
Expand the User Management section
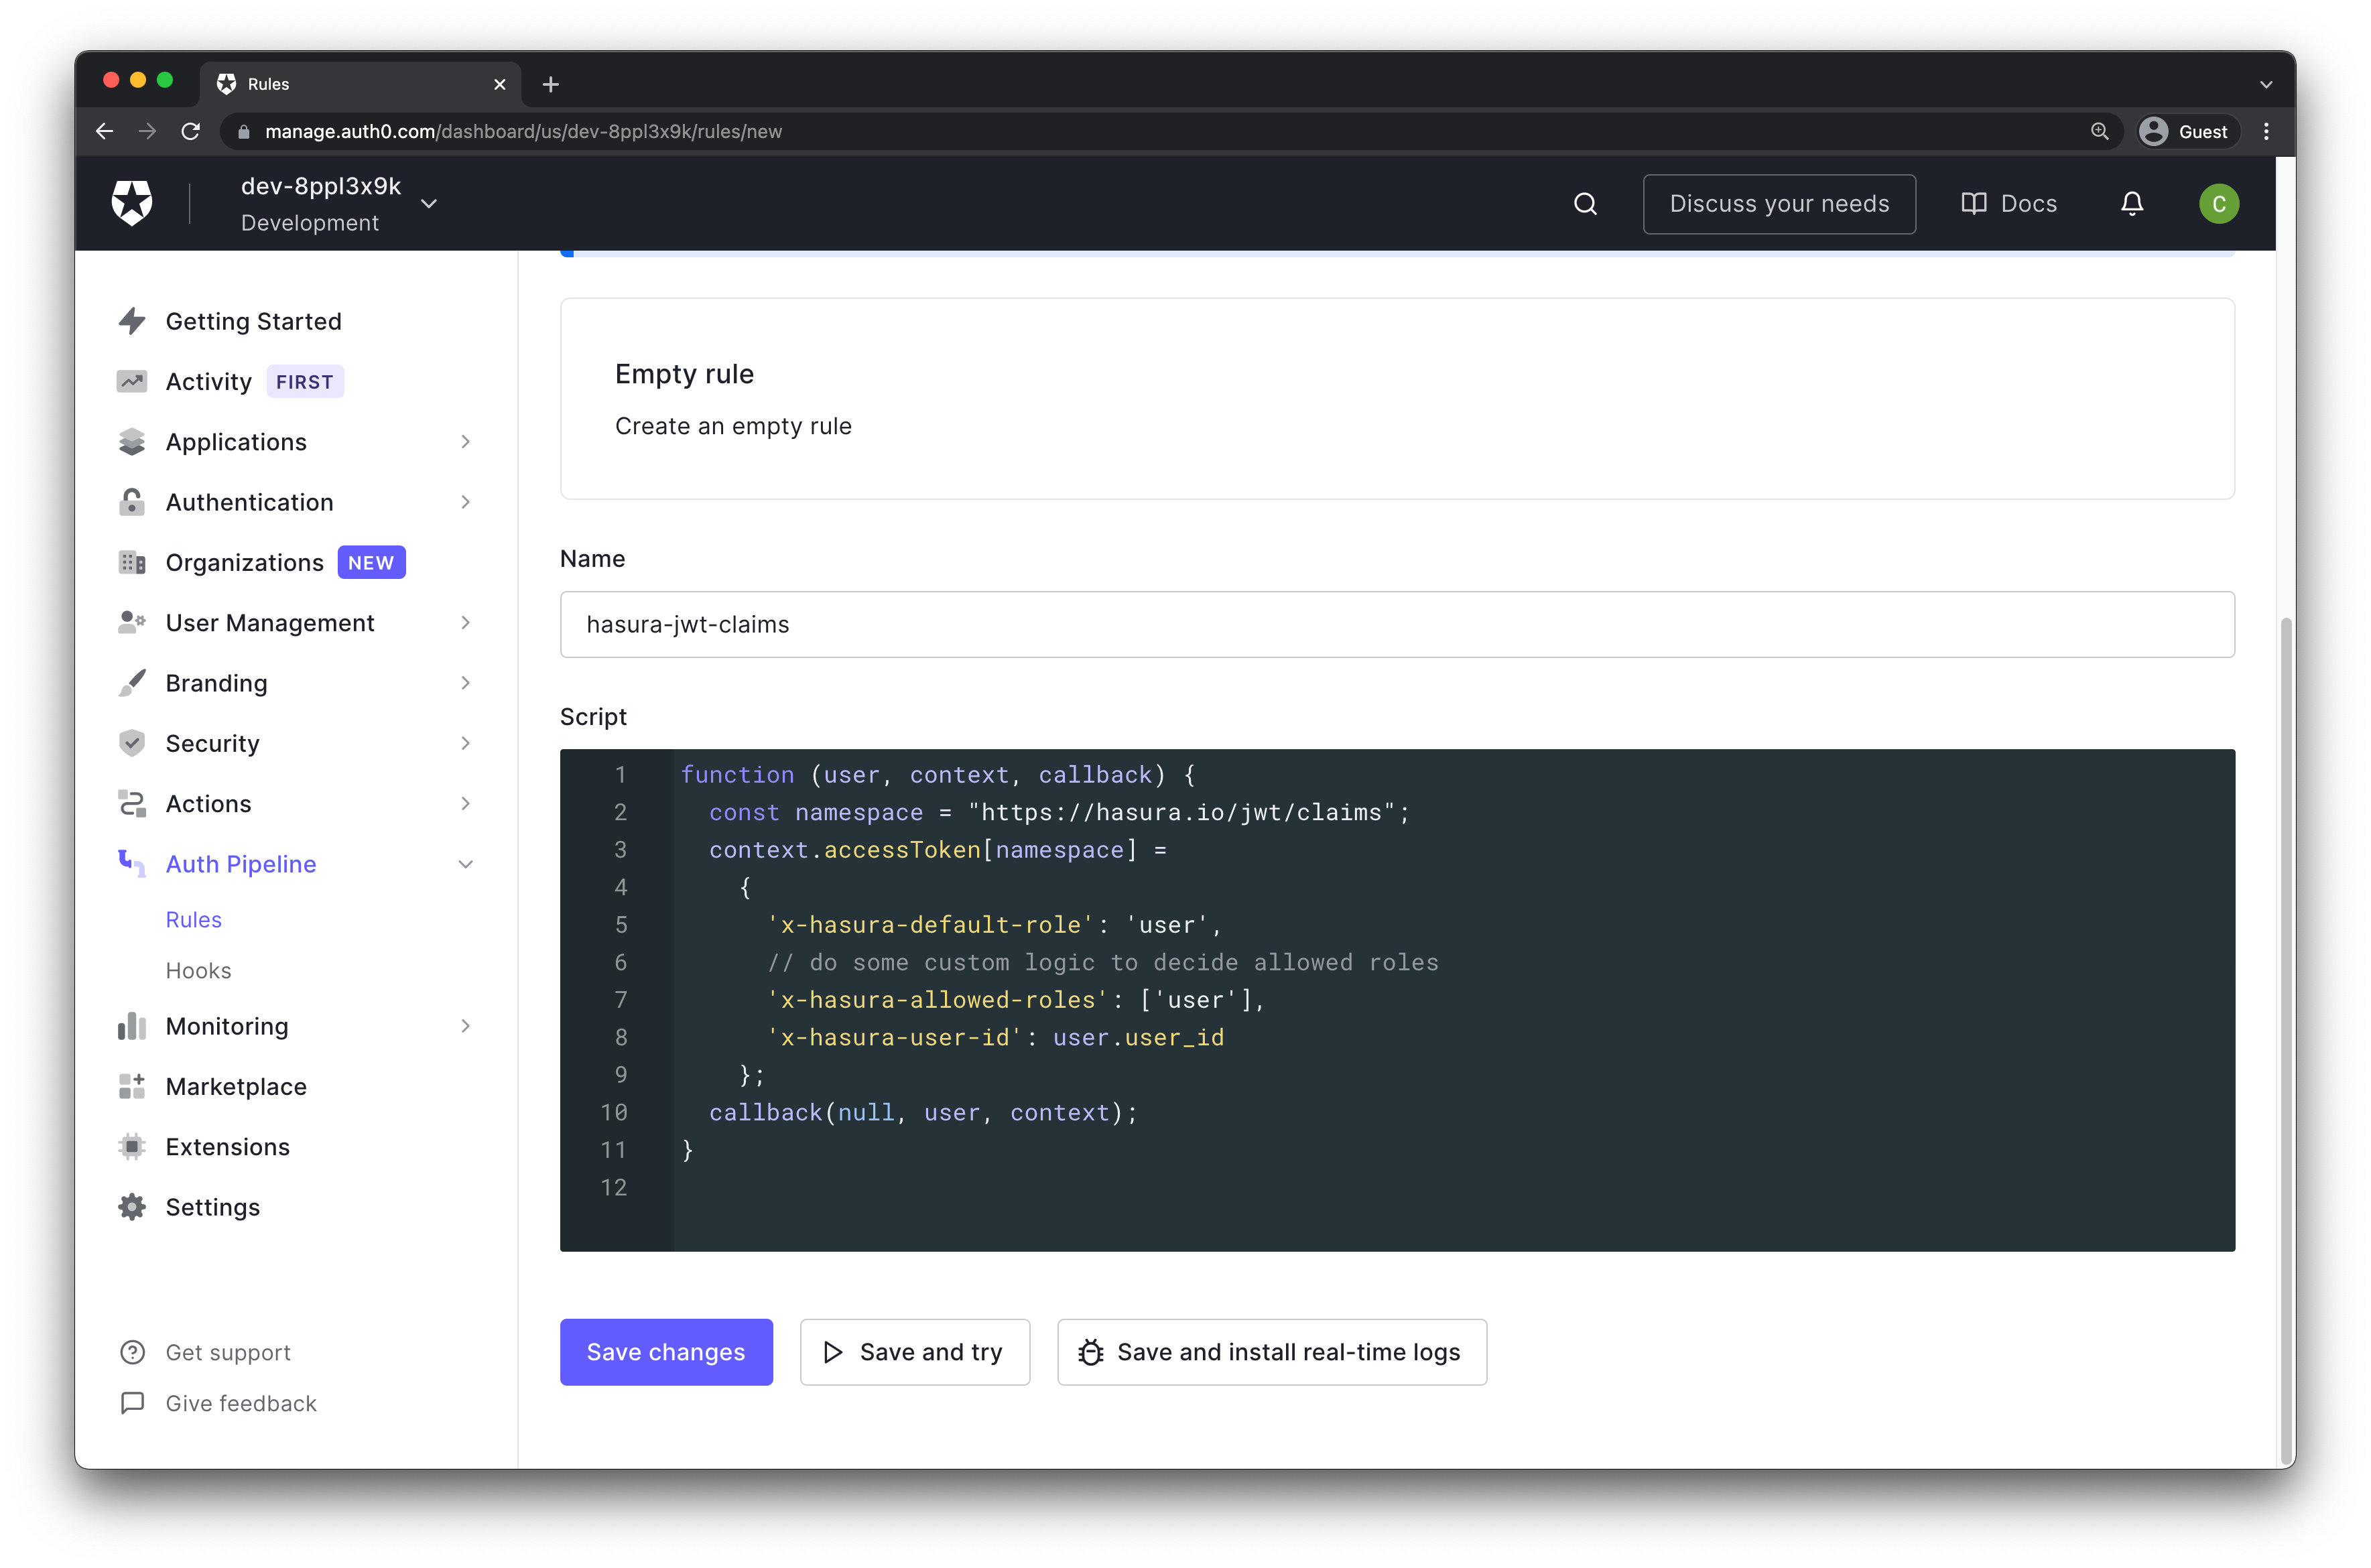point(465,622)
